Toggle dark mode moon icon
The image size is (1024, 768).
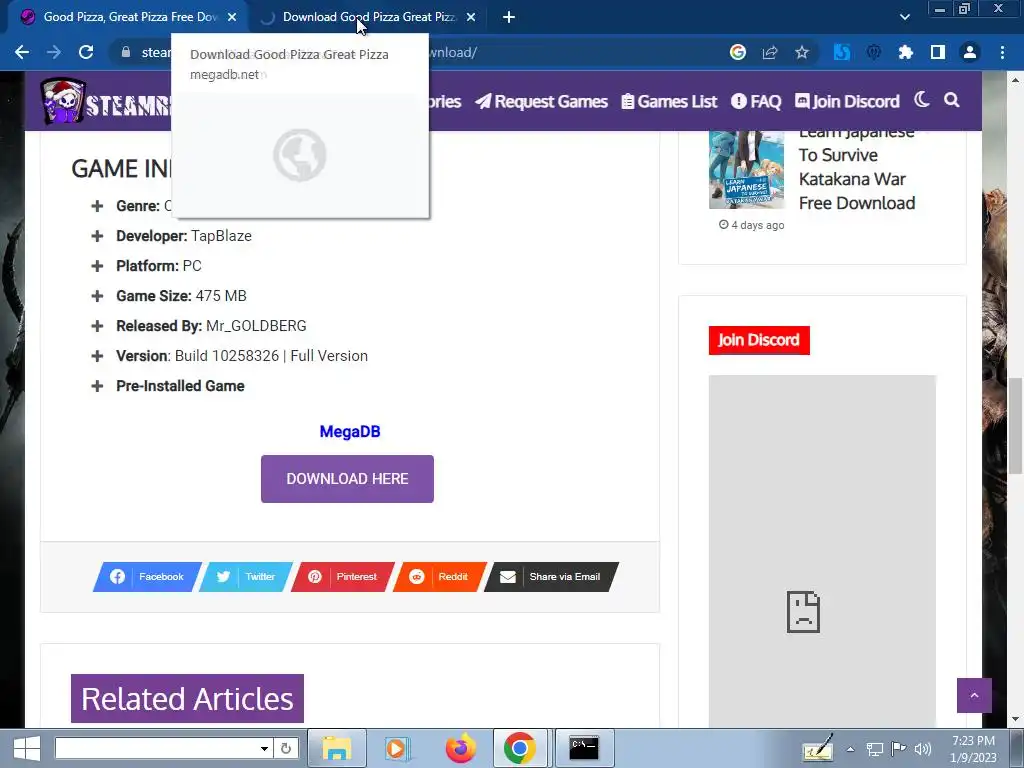[x=921, y=100]
